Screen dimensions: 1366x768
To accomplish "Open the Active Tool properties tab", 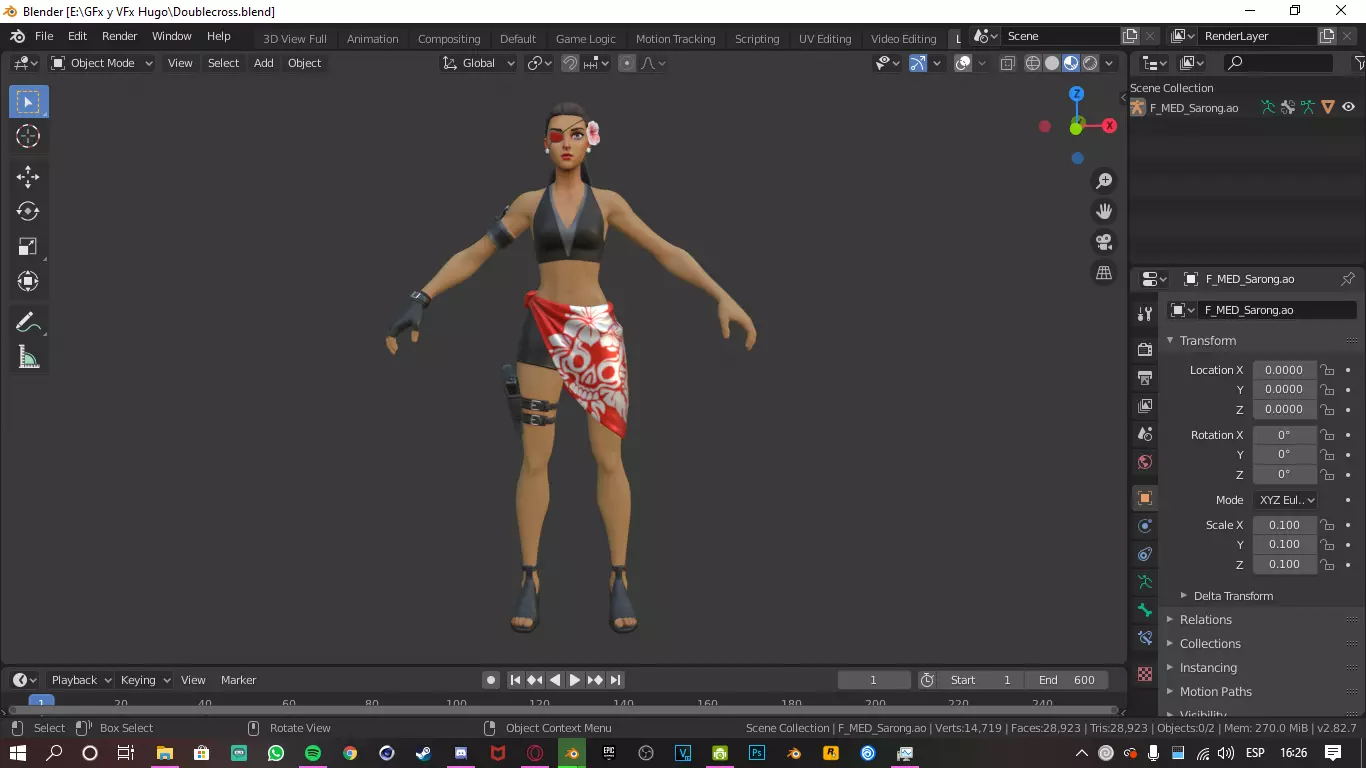I will point(1145,314).
